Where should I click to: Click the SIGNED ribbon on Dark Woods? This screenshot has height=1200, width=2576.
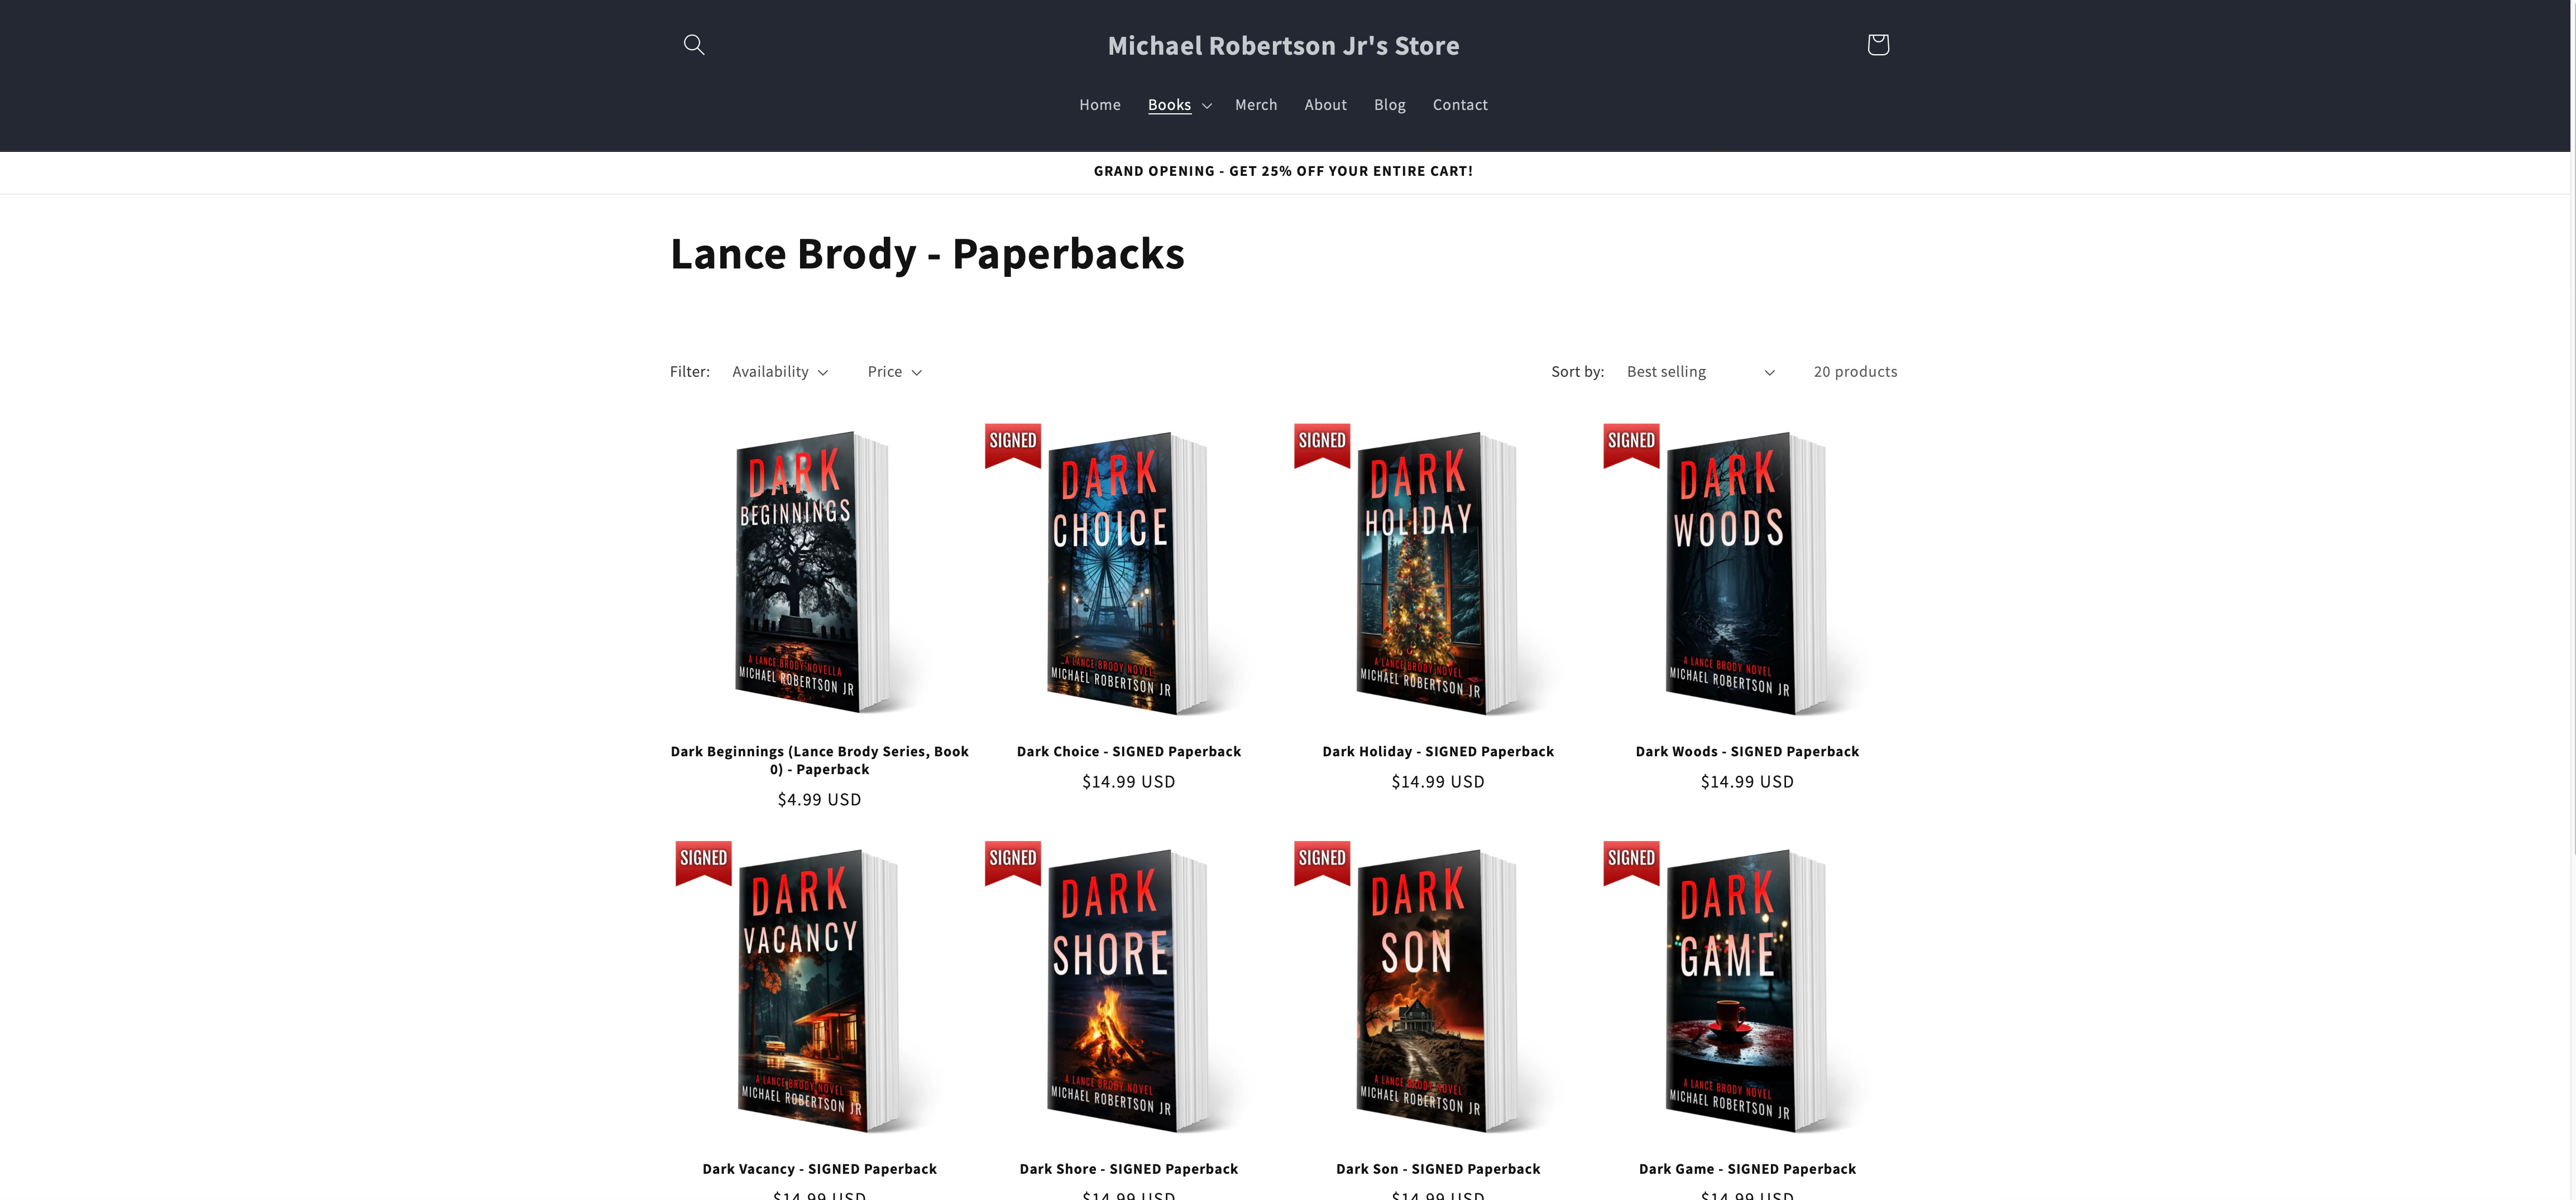pos(1630,445)
